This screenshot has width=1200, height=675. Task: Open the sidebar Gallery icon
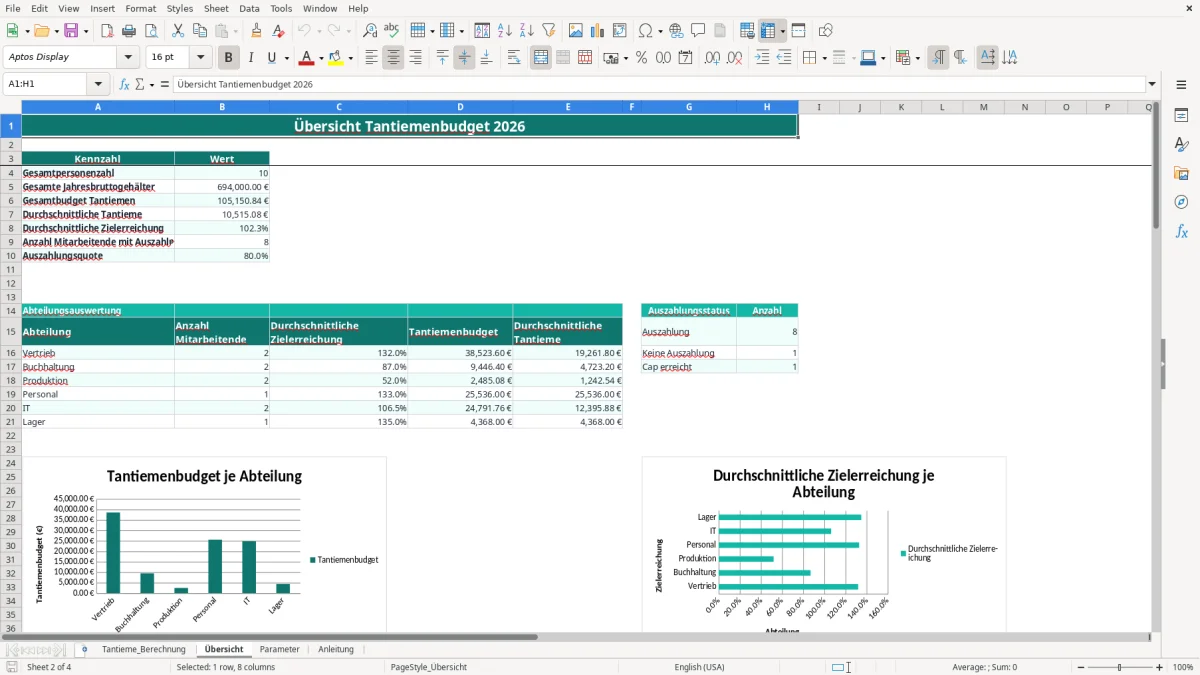click(x=1181, y=173)
